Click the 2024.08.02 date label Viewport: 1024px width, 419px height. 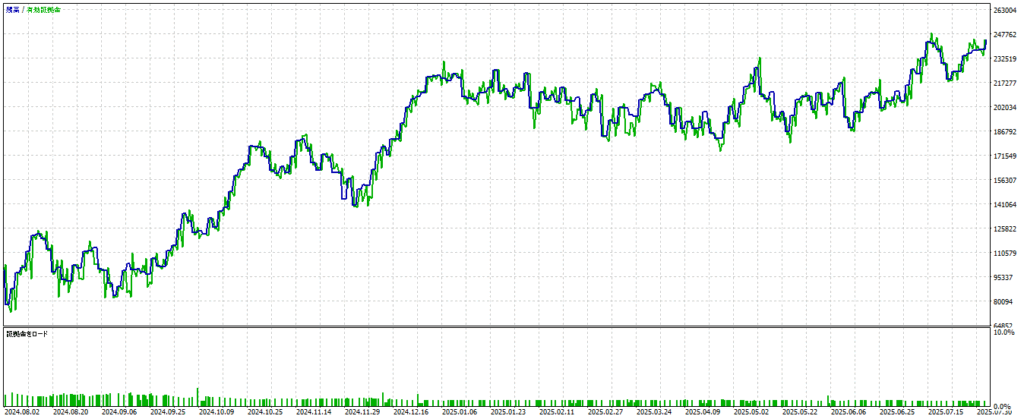(22, 411)
